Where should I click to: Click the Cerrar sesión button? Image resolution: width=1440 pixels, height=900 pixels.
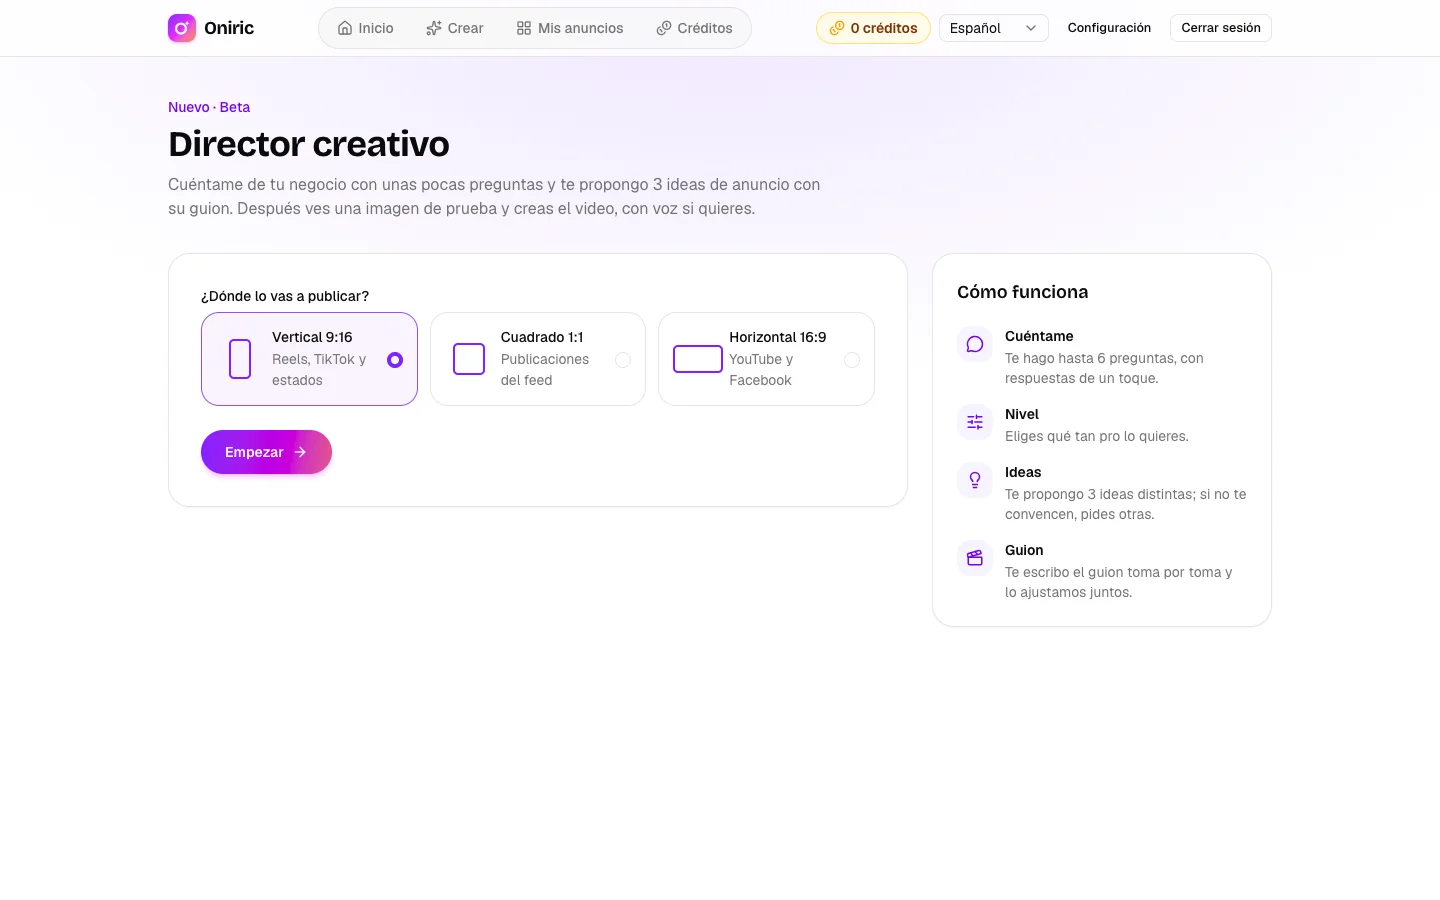coord(1221,28)
